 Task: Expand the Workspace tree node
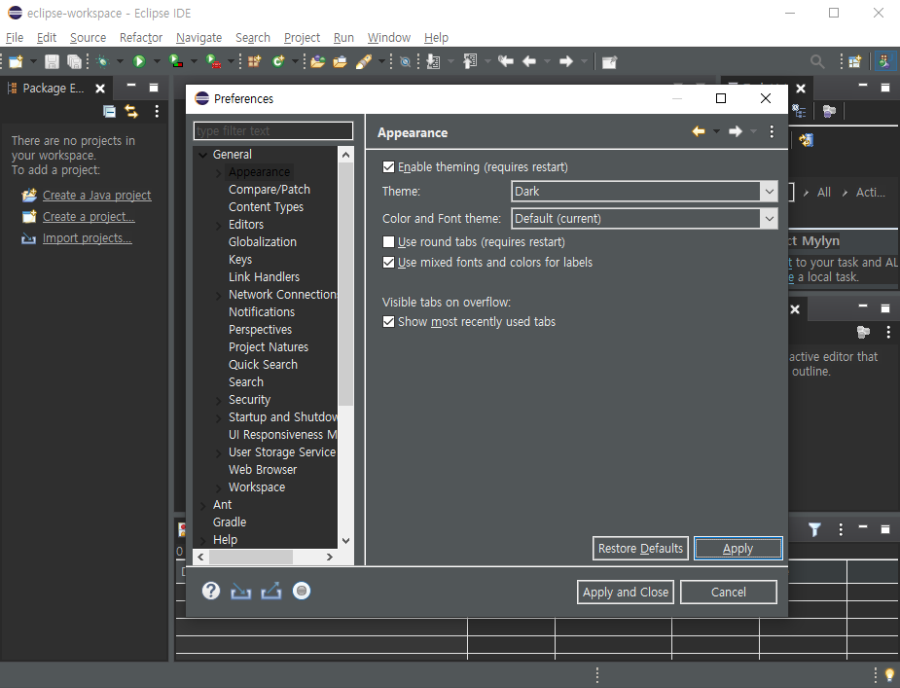pyautogui.click(x=218, y=488)
